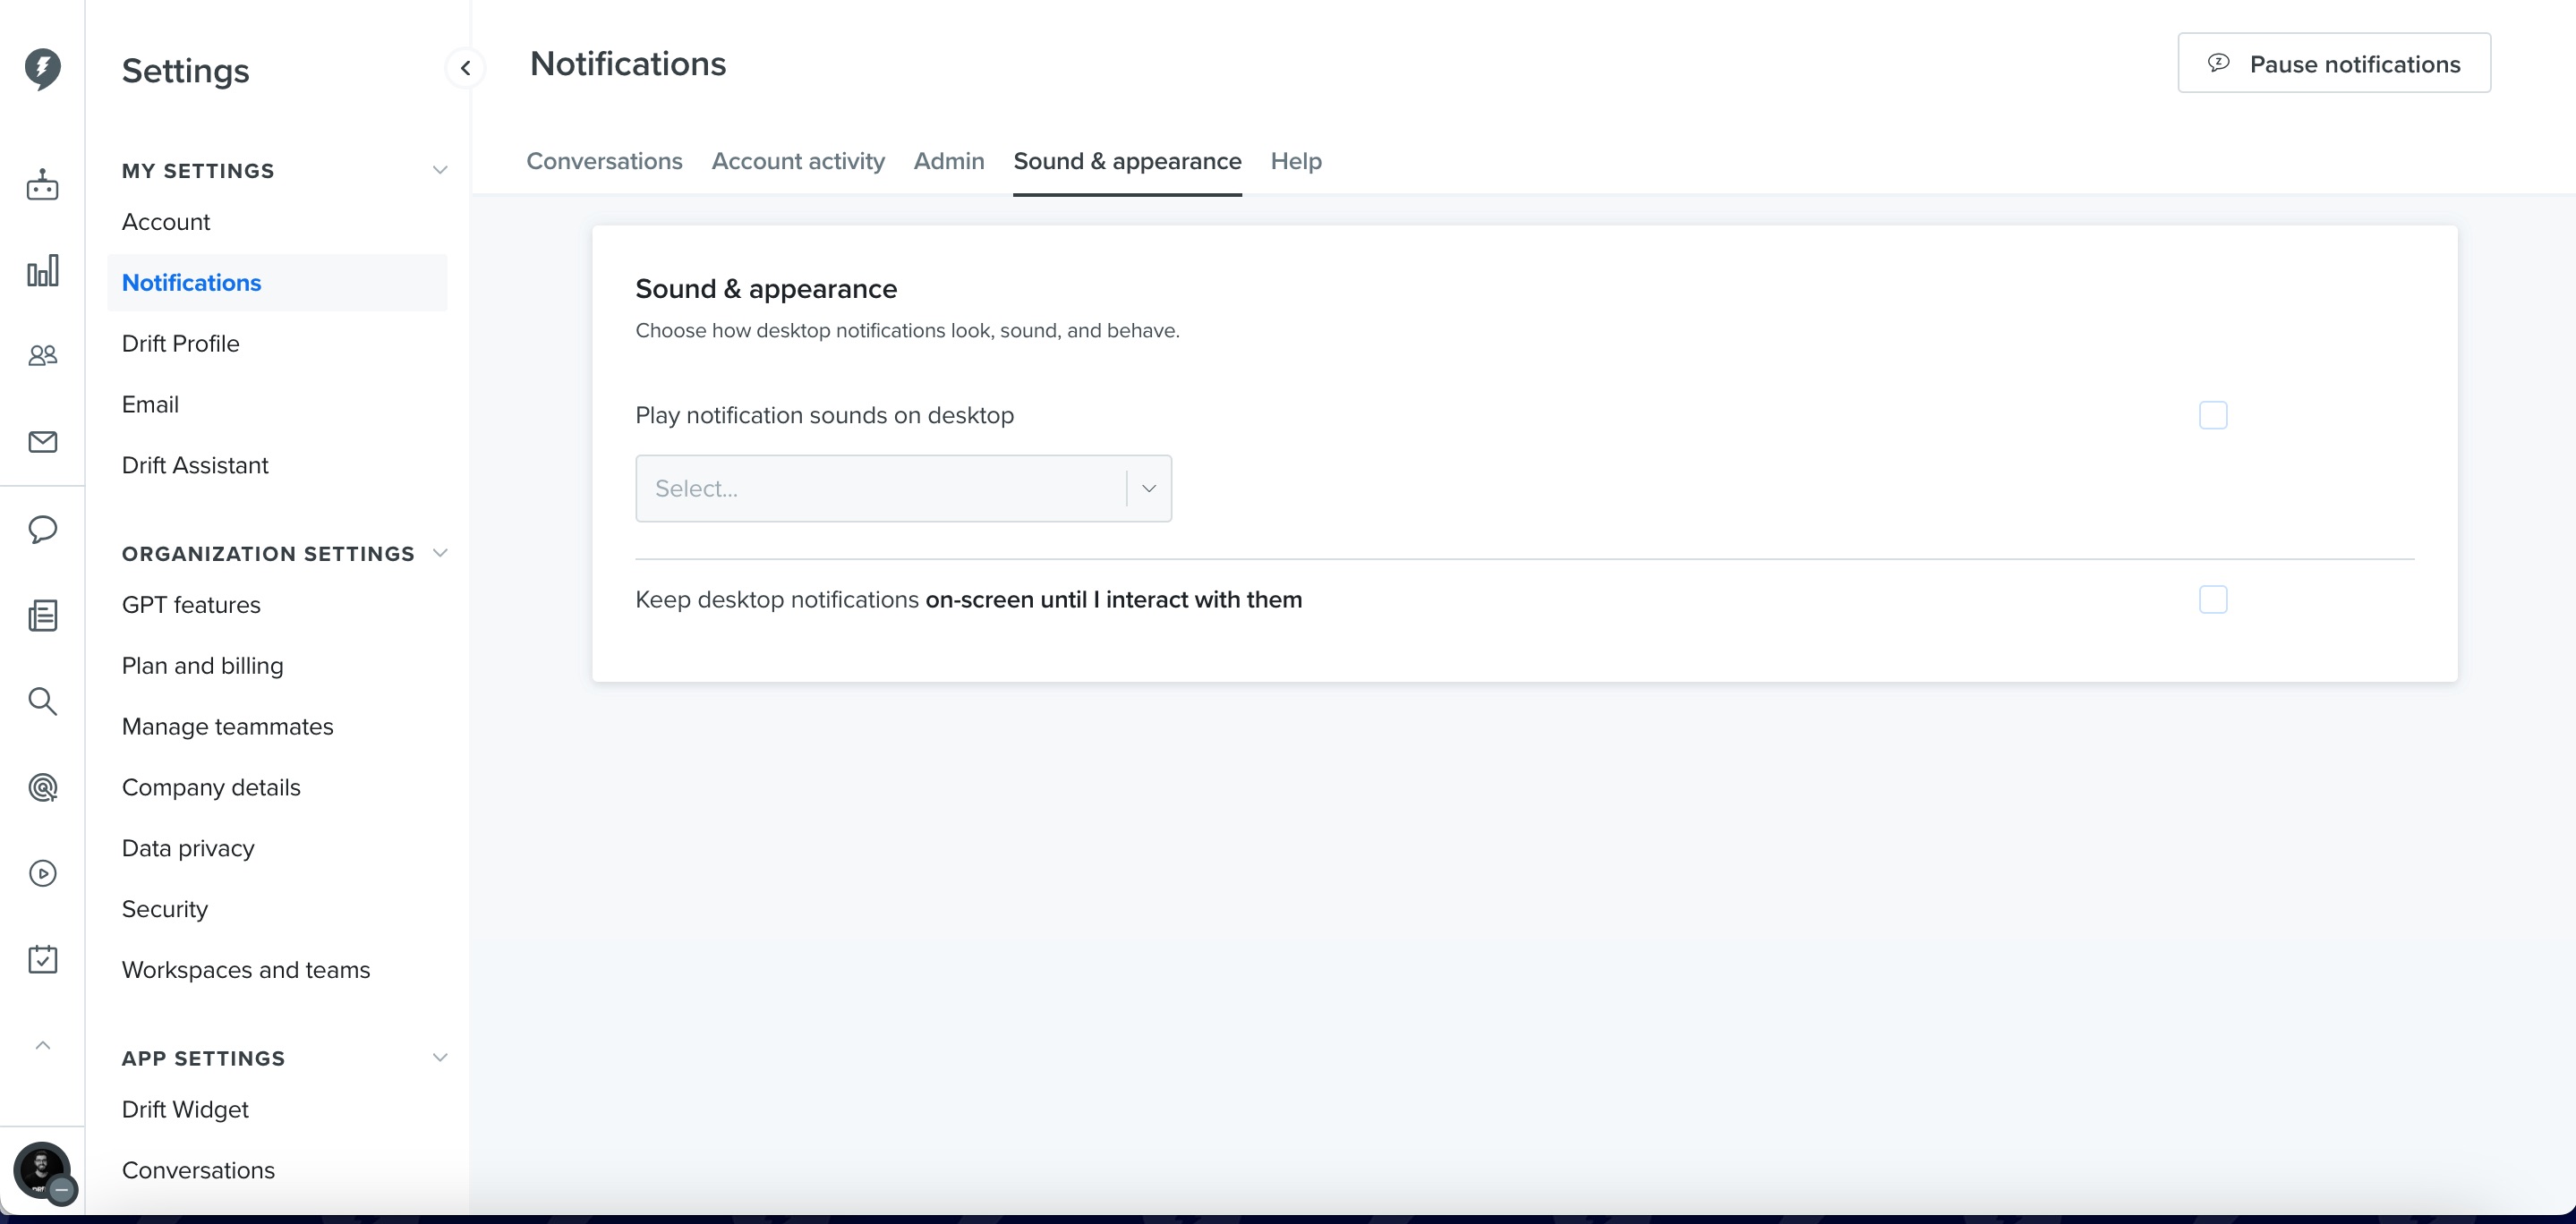
Task: Open the play circle video icon
Action: (x=42, y=873)
